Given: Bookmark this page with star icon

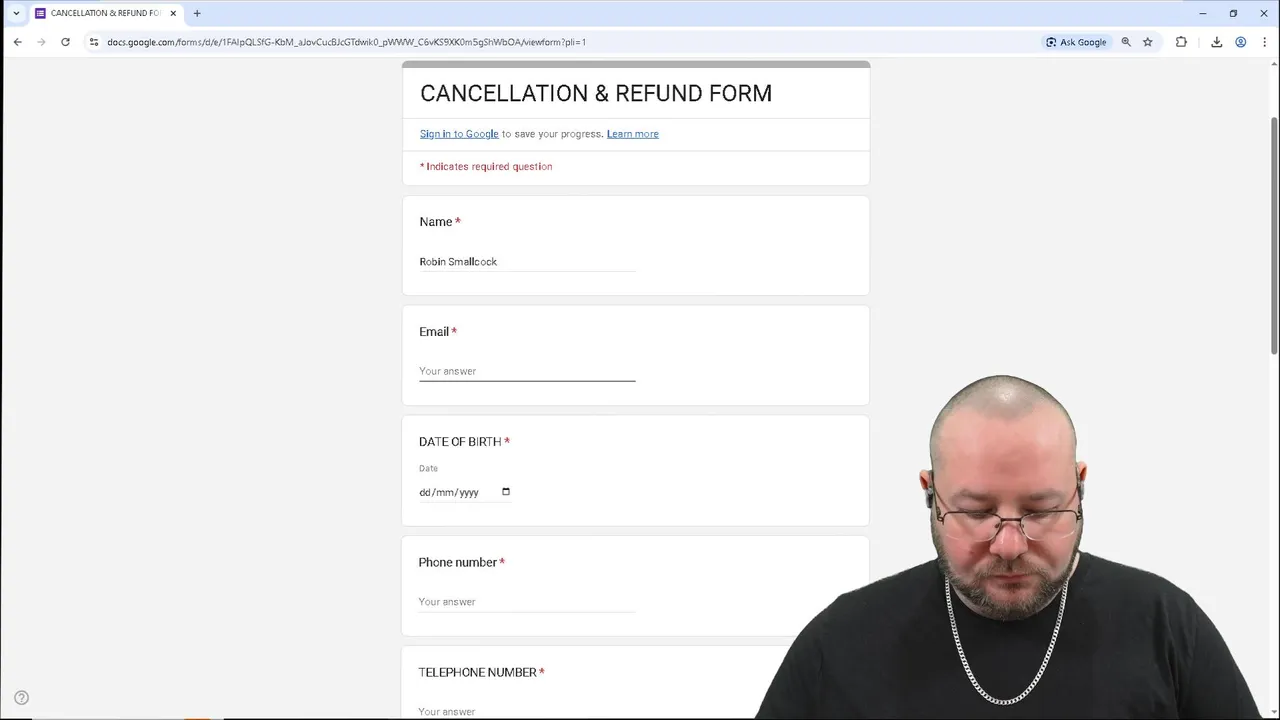Looking at the screenshot, I should click(1148, 42).
